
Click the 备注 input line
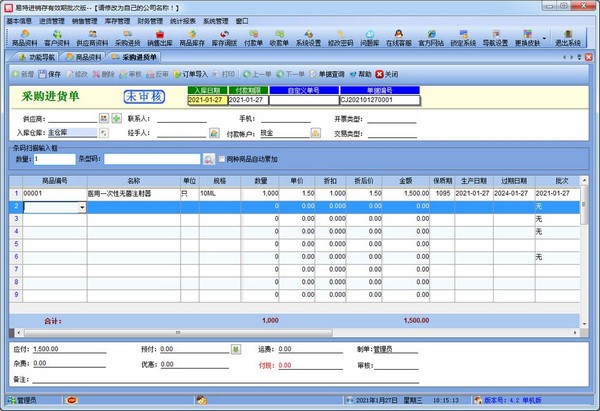click(x=226, y=379)
